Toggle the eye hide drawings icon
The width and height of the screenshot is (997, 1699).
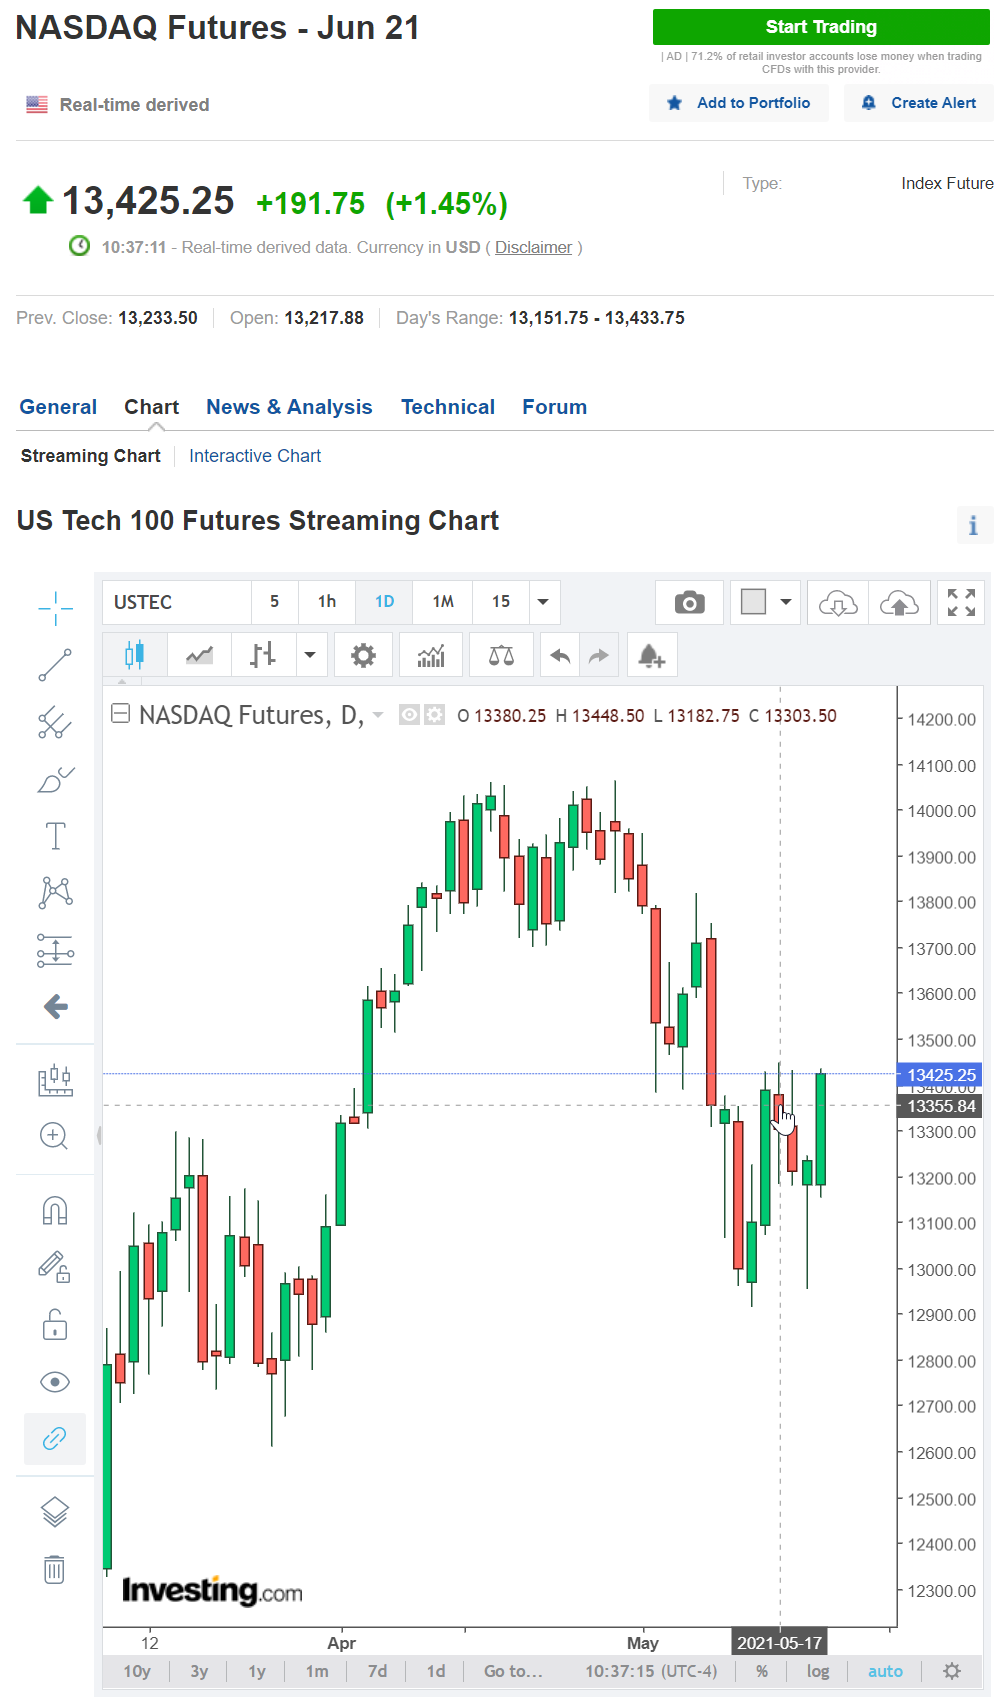tap(55, 1382)
